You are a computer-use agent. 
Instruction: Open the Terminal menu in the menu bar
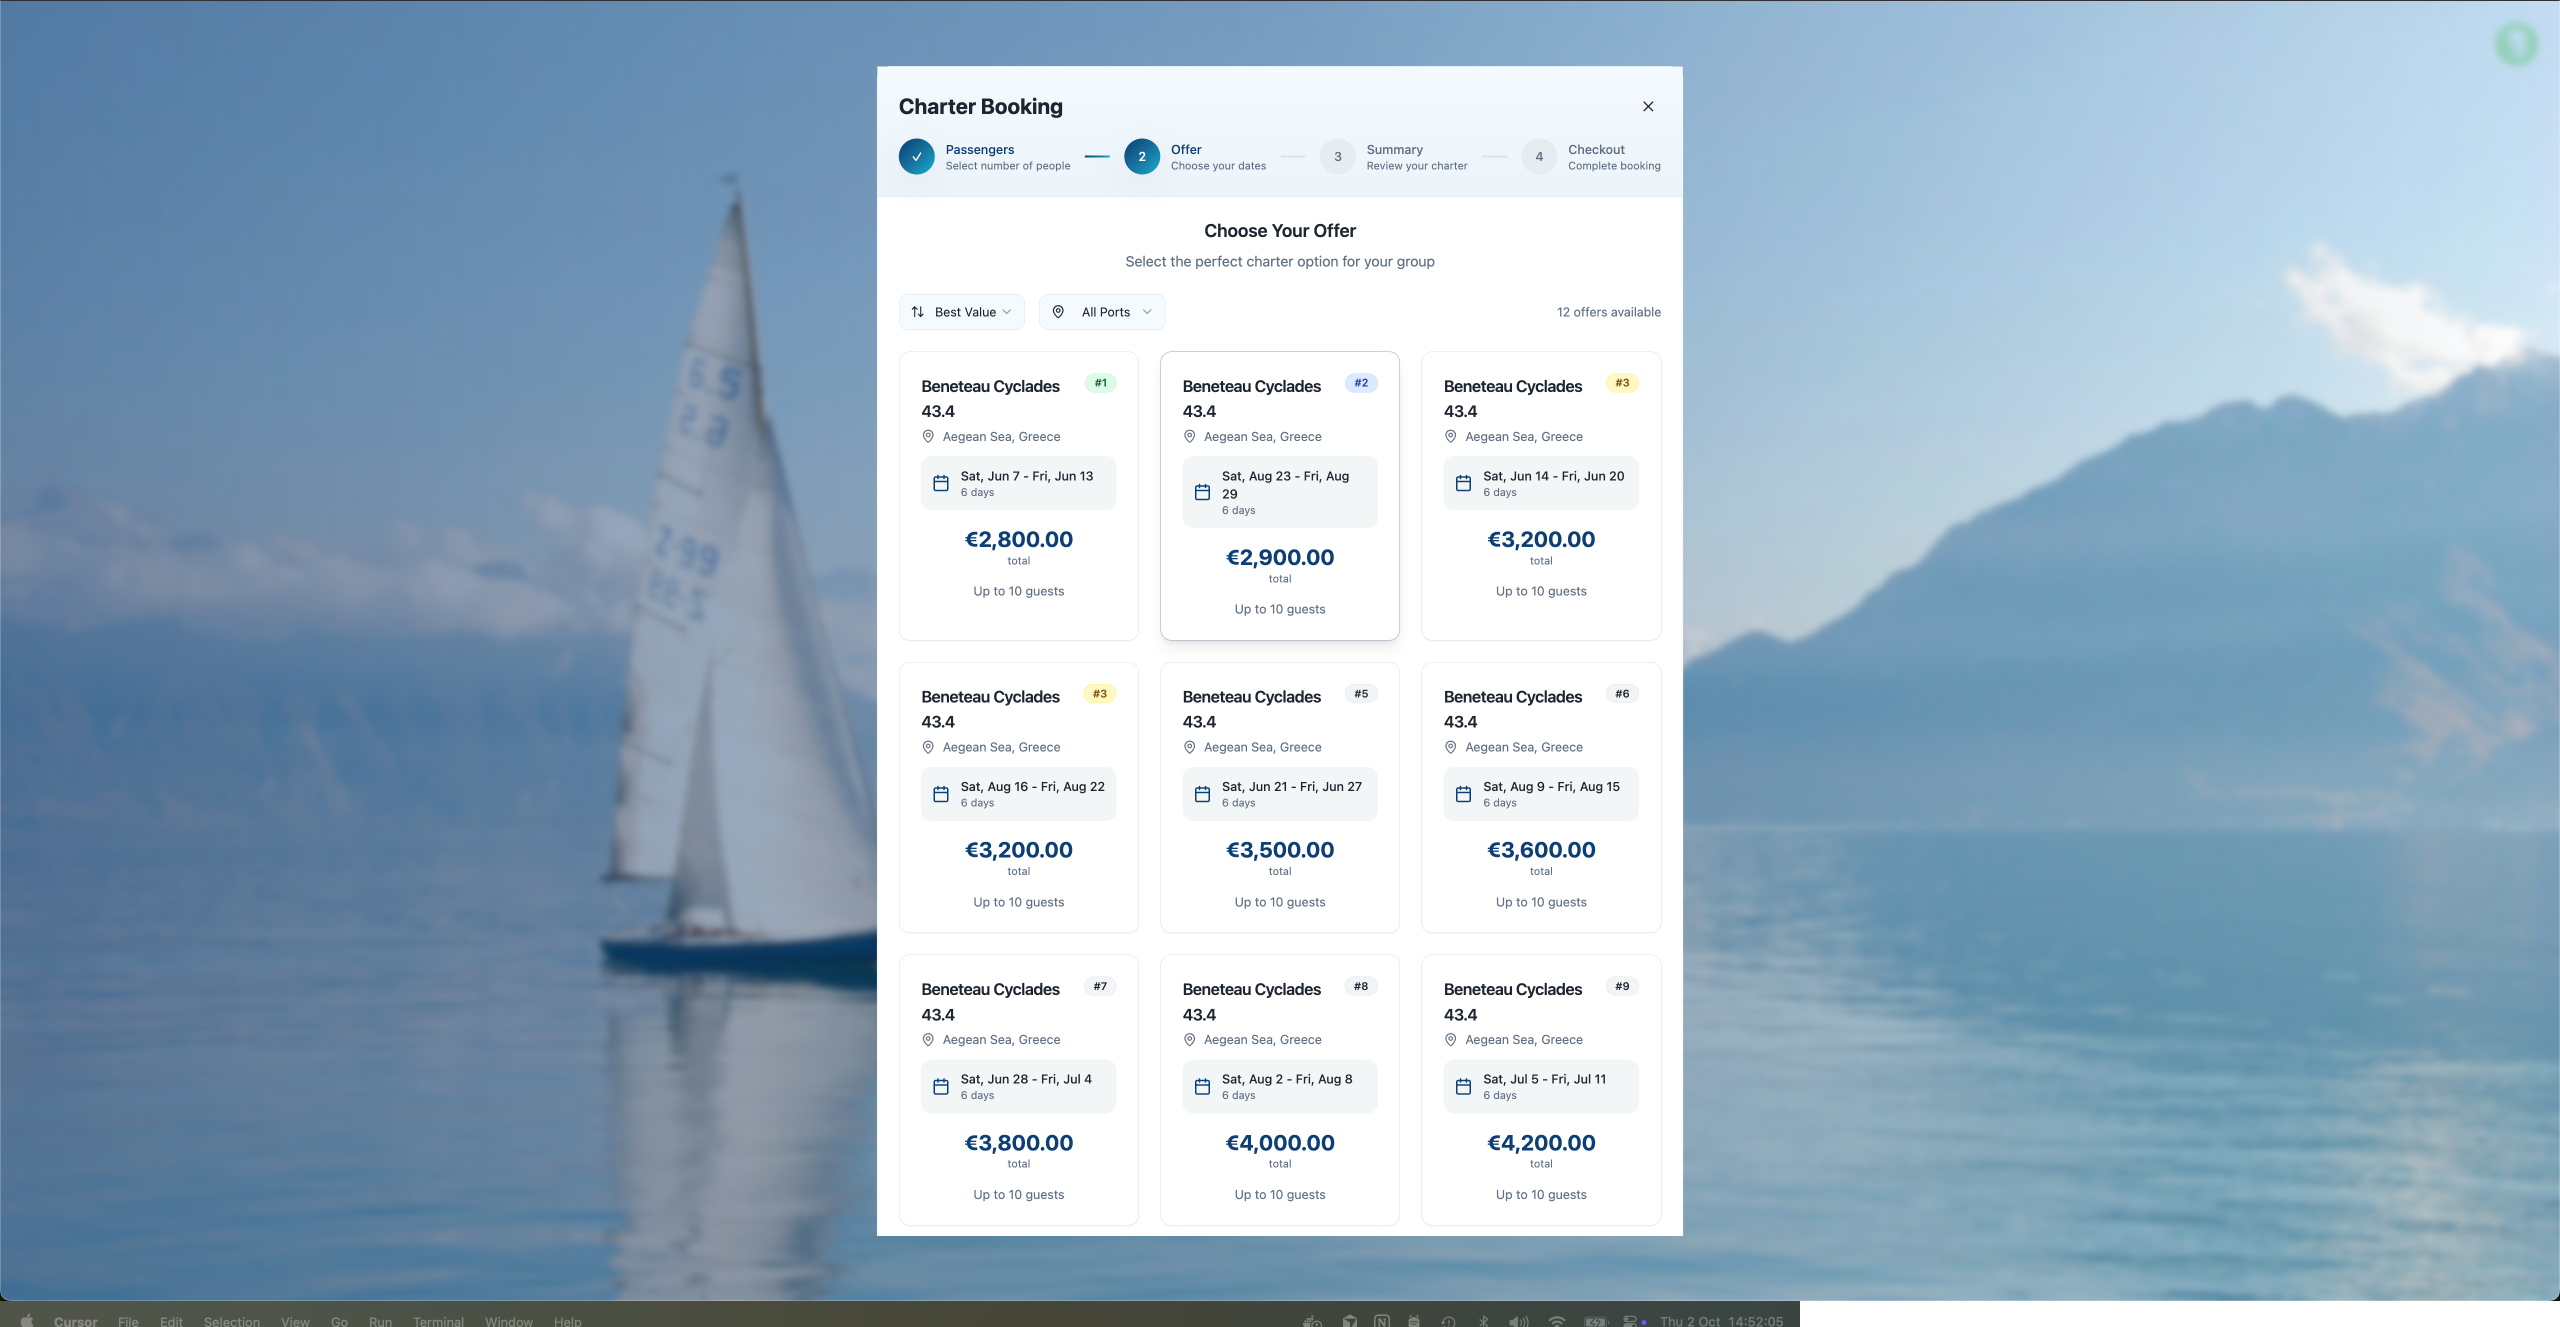pos(438,1321)
